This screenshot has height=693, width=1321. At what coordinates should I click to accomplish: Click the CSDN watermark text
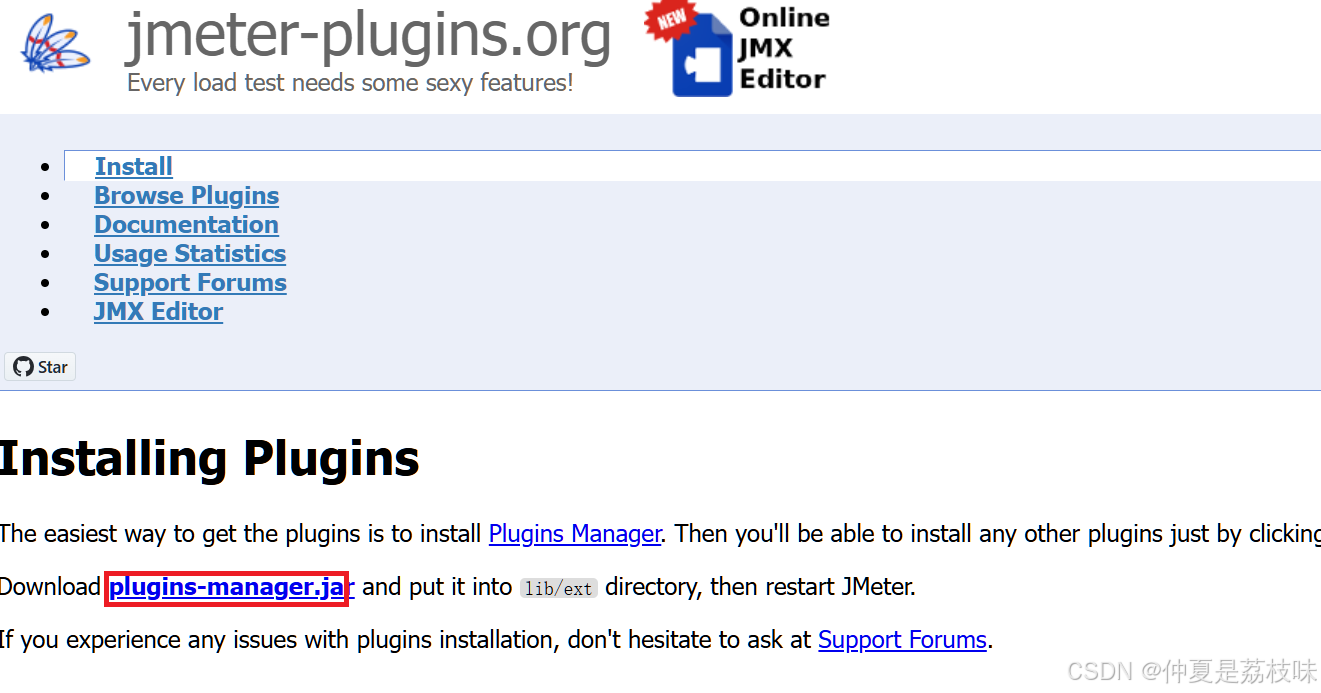(x=1192, y=671)
